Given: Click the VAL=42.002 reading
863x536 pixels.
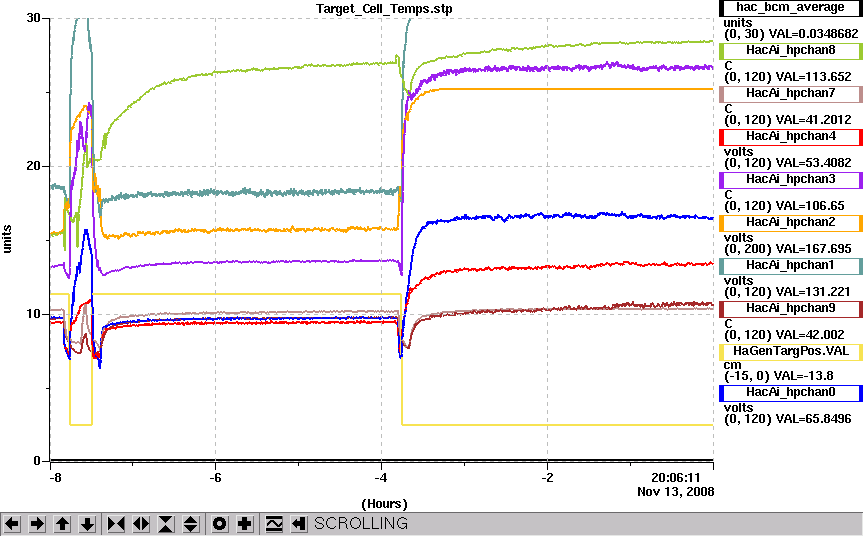Looking at the screenshot, I should coord(810,334).
